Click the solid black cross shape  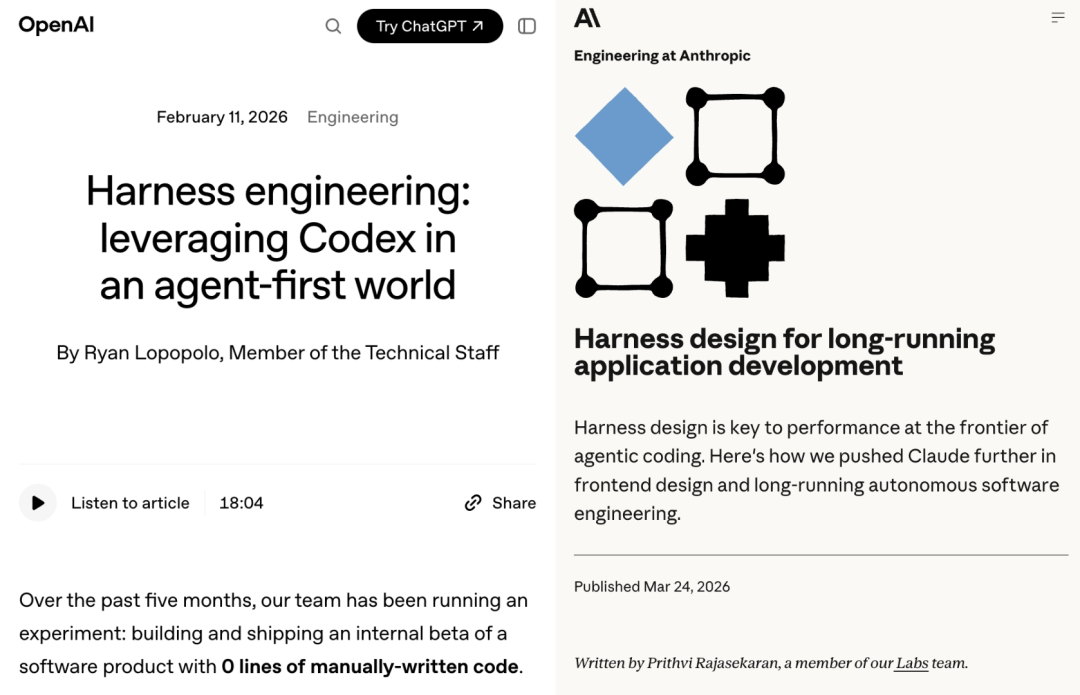coord(735,248)
